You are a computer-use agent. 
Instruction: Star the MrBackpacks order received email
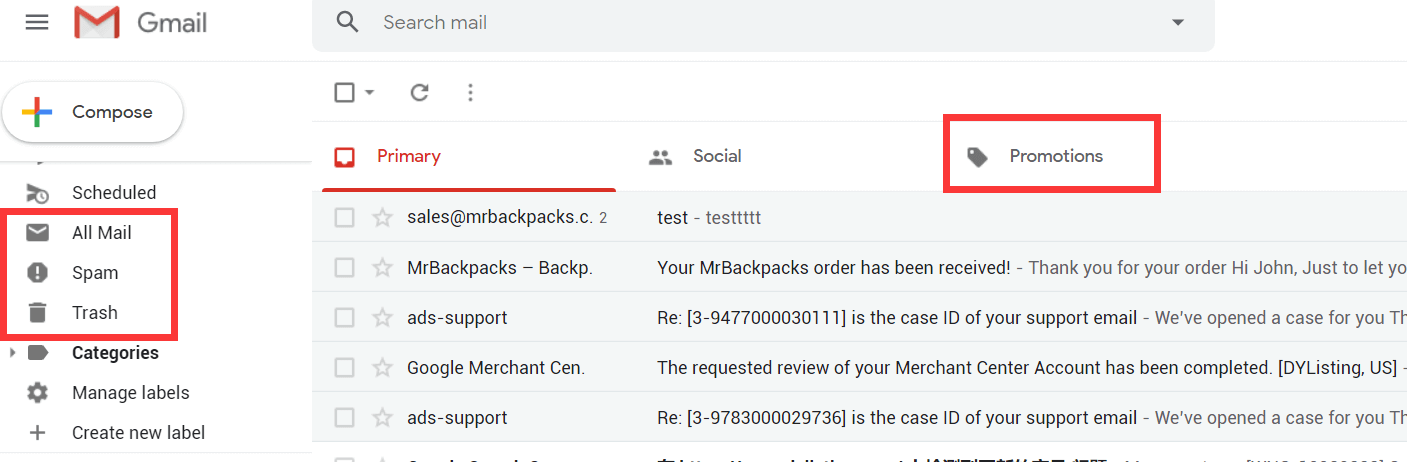[381, 267]
